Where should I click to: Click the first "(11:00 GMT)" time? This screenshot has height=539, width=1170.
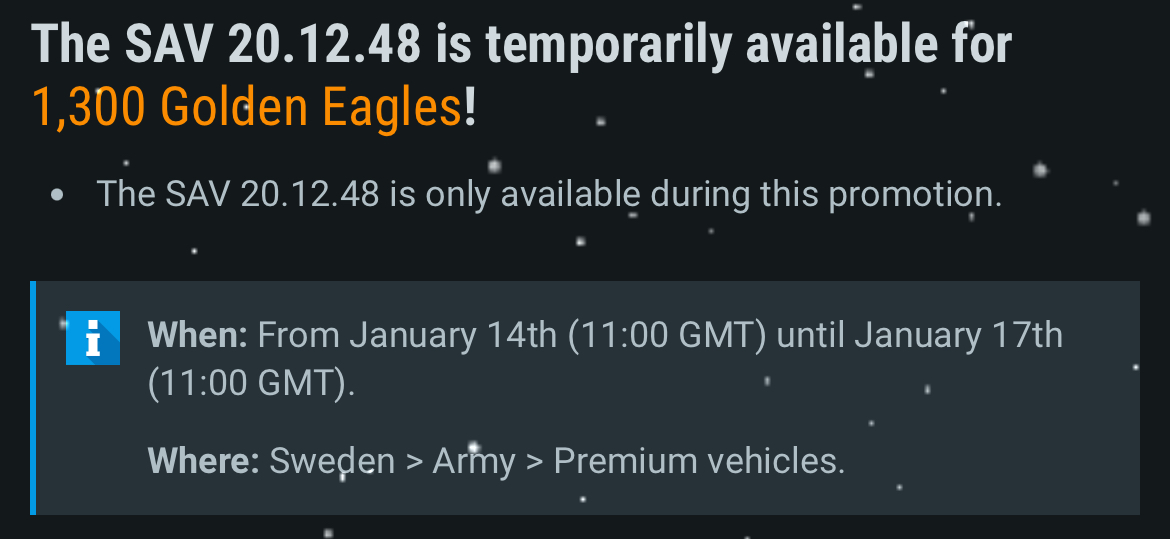[x=667, y=335]
